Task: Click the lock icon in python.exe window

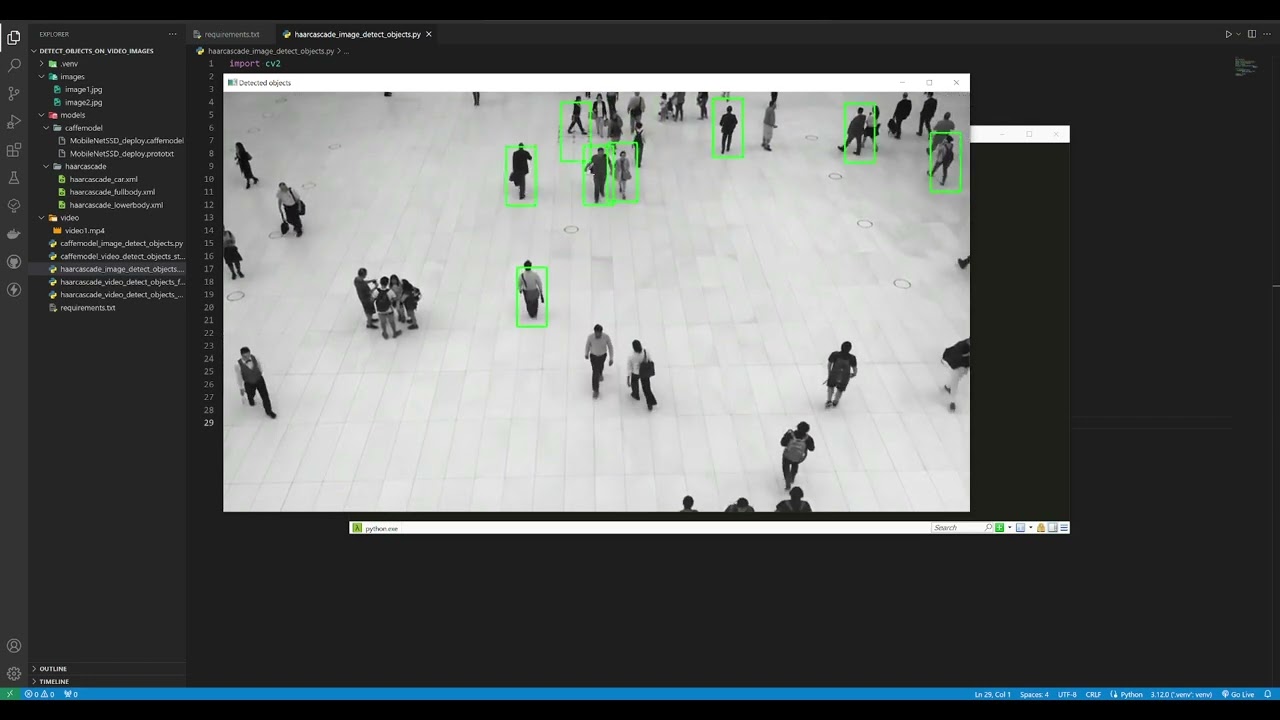Action: coord(1041,528)
